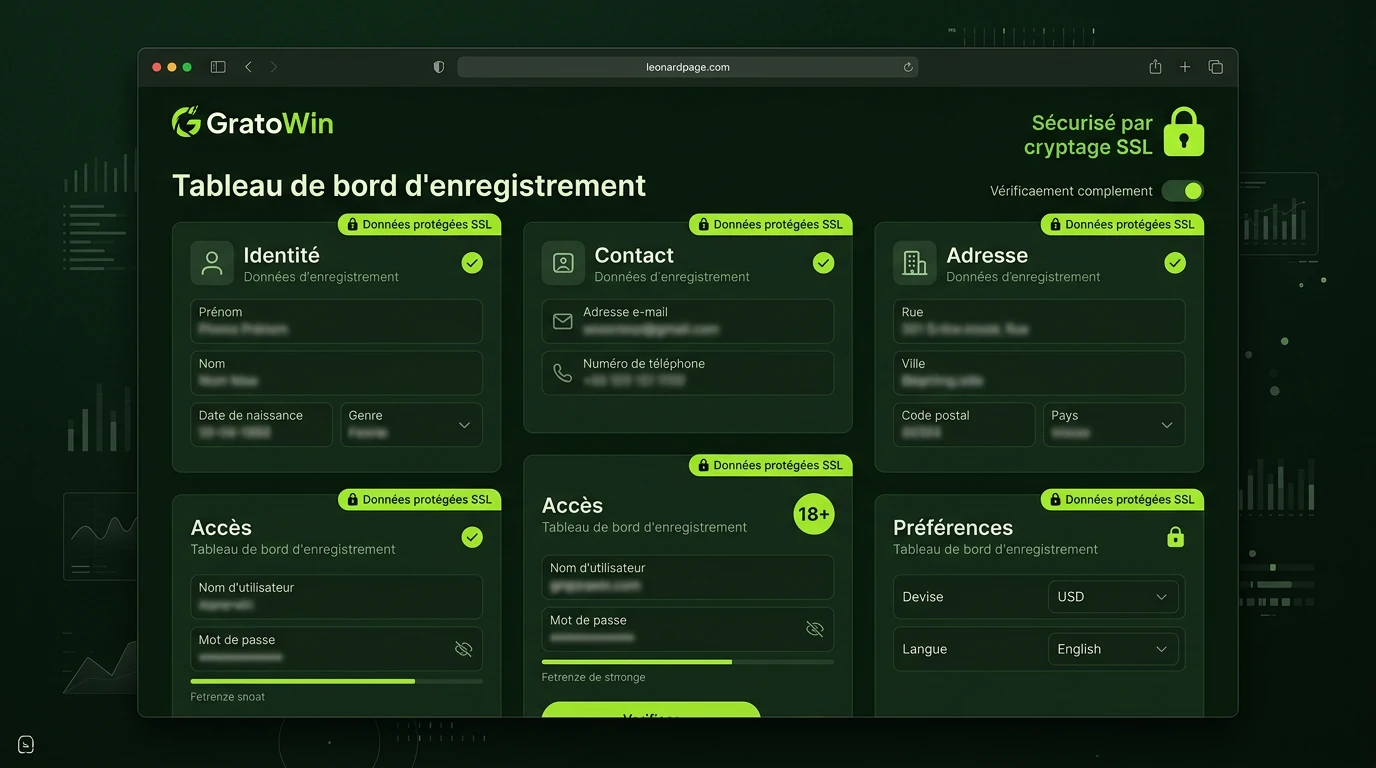Click the large SSL padlock icon
The image size is (1376, 768).
pos(1184,132)
